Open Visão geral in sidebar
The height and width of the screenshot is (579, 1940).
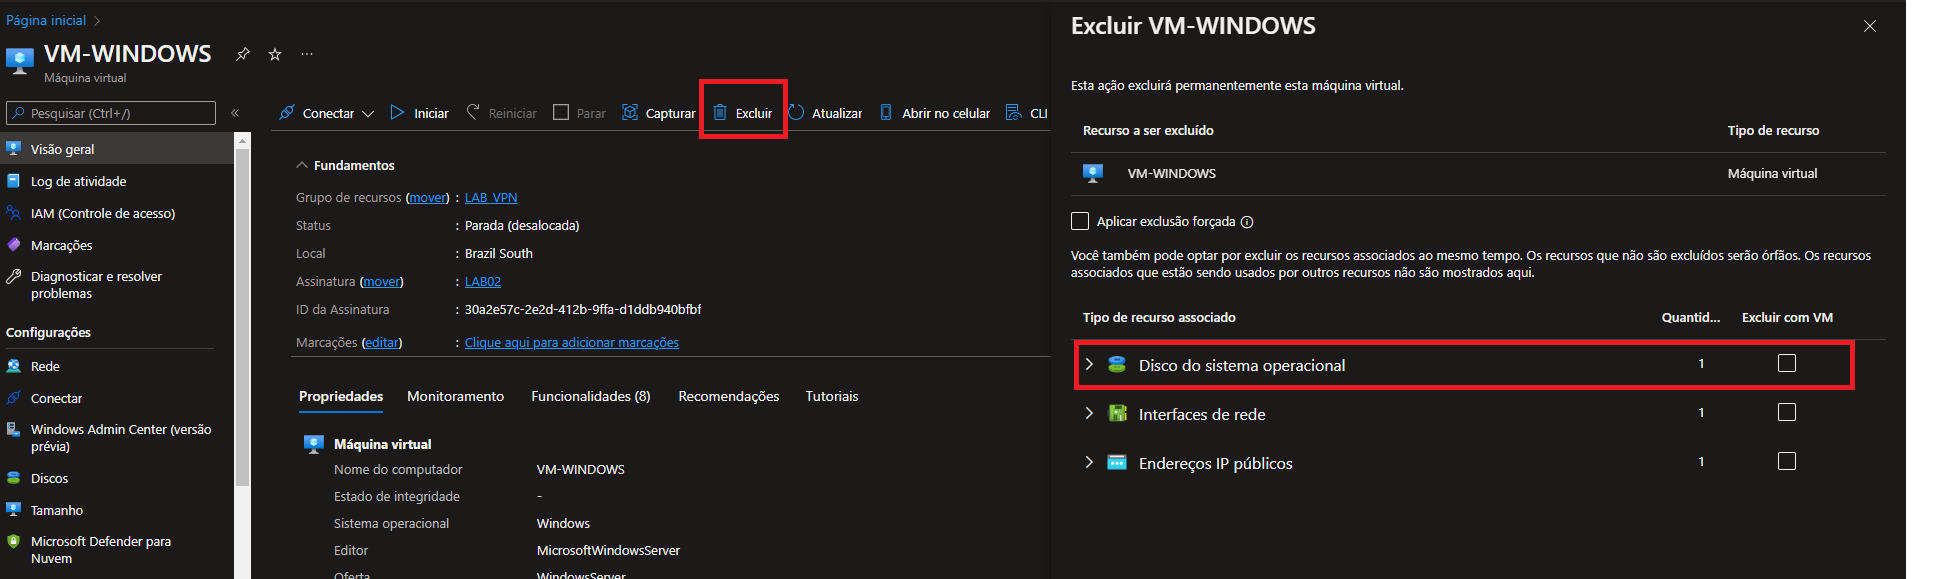point(117,149)
